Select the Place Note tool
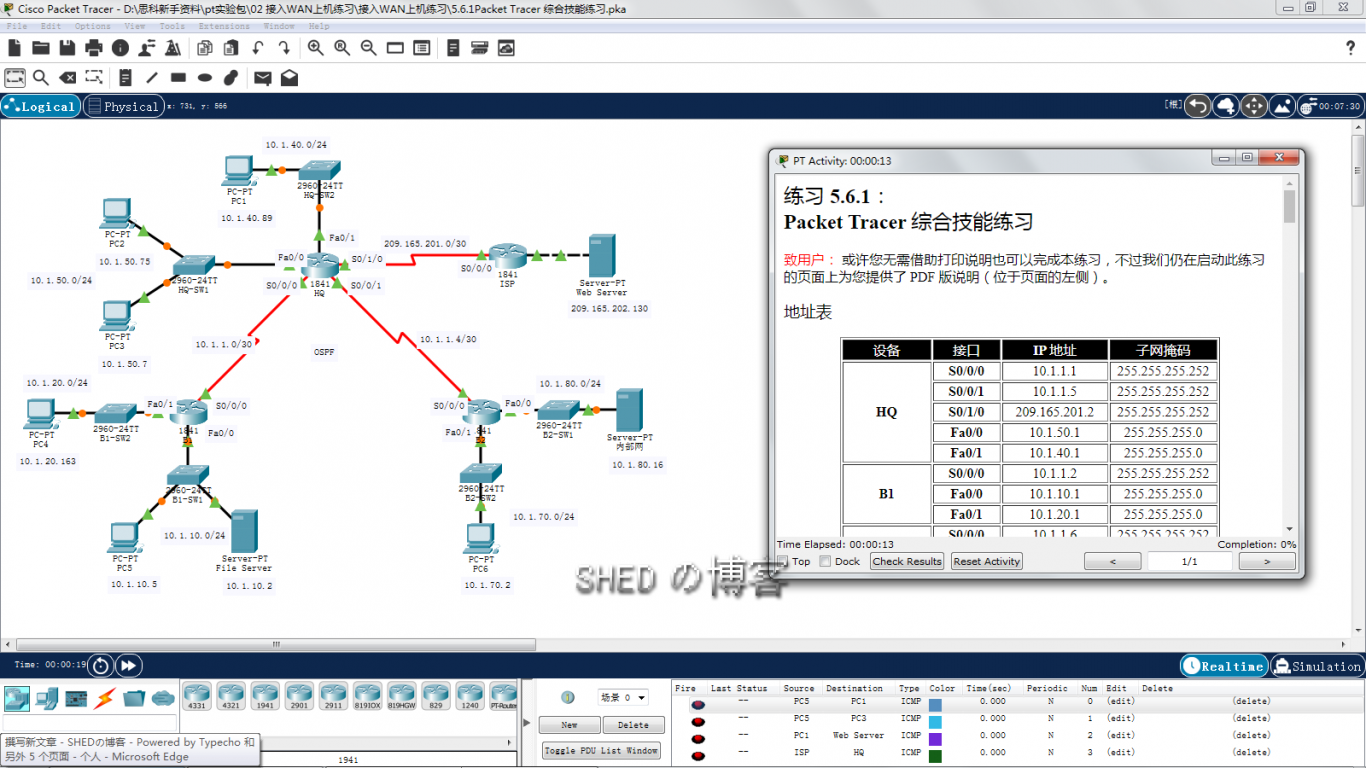1366x768 pixels. (125, 77)
